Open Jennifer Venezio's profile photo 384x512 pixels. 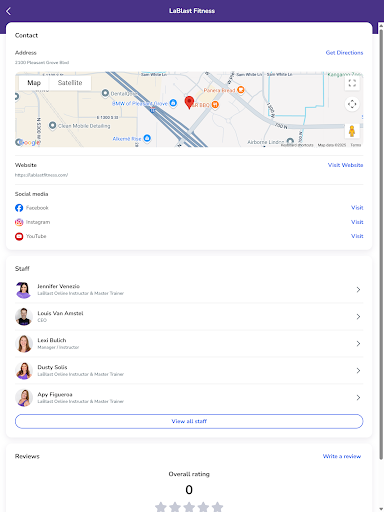click(x=24, y=290)
